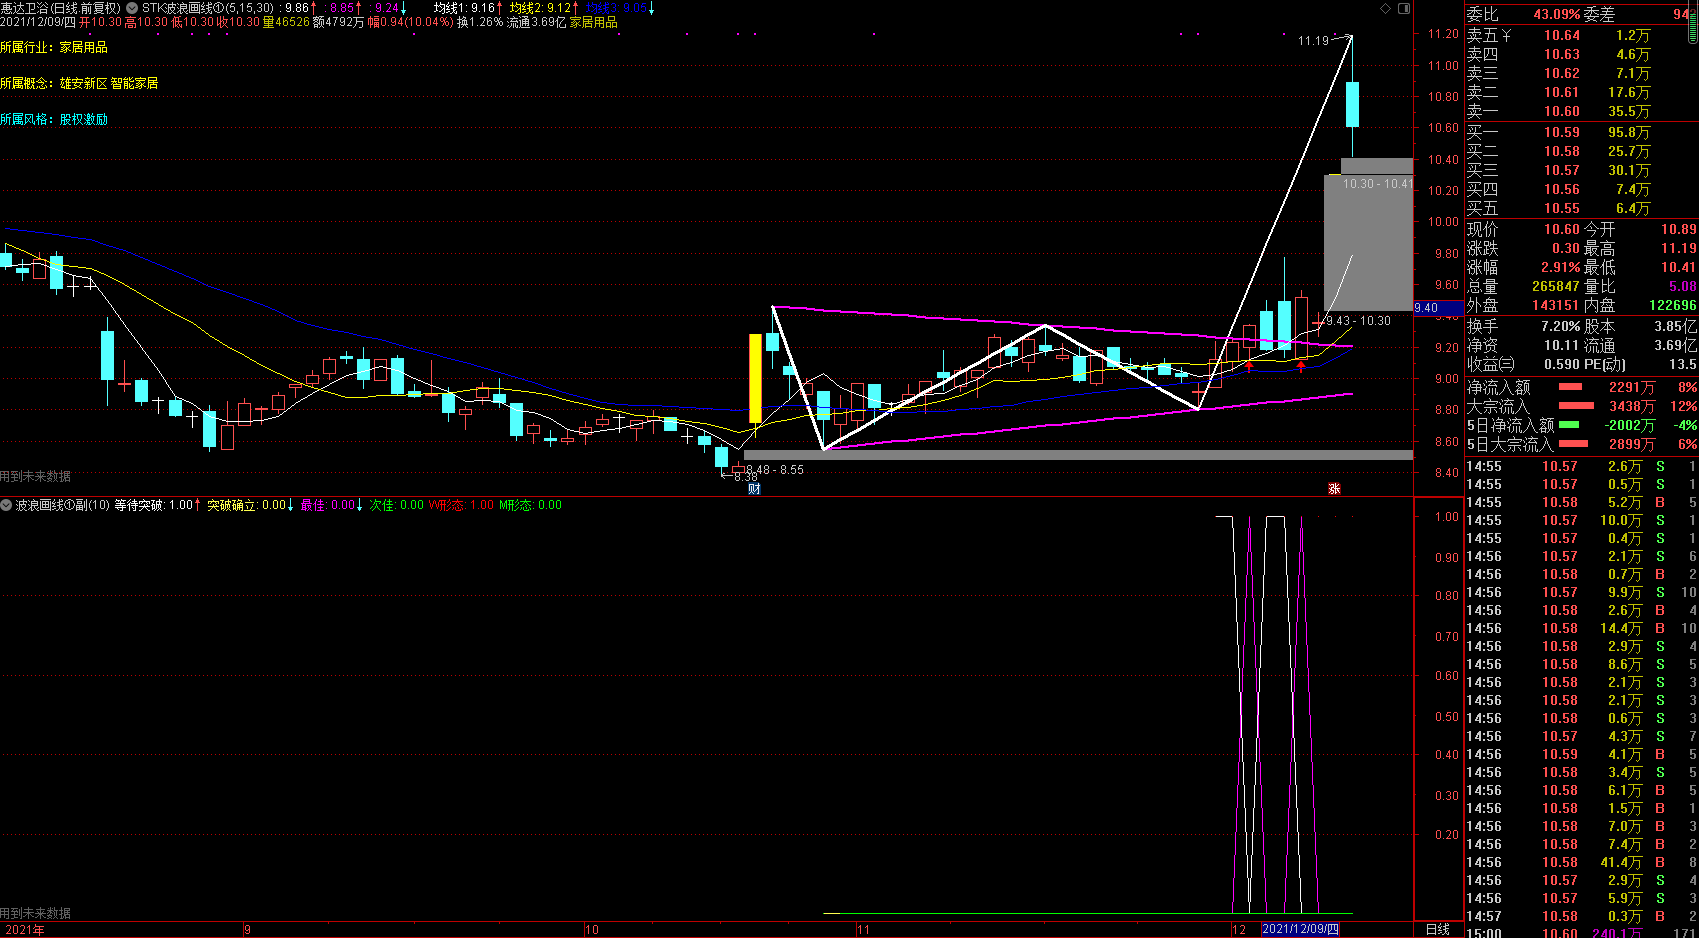1699x938 pixels.
Task: Click the 9.43 - 10.30 range label
Action: [1358, 321]
